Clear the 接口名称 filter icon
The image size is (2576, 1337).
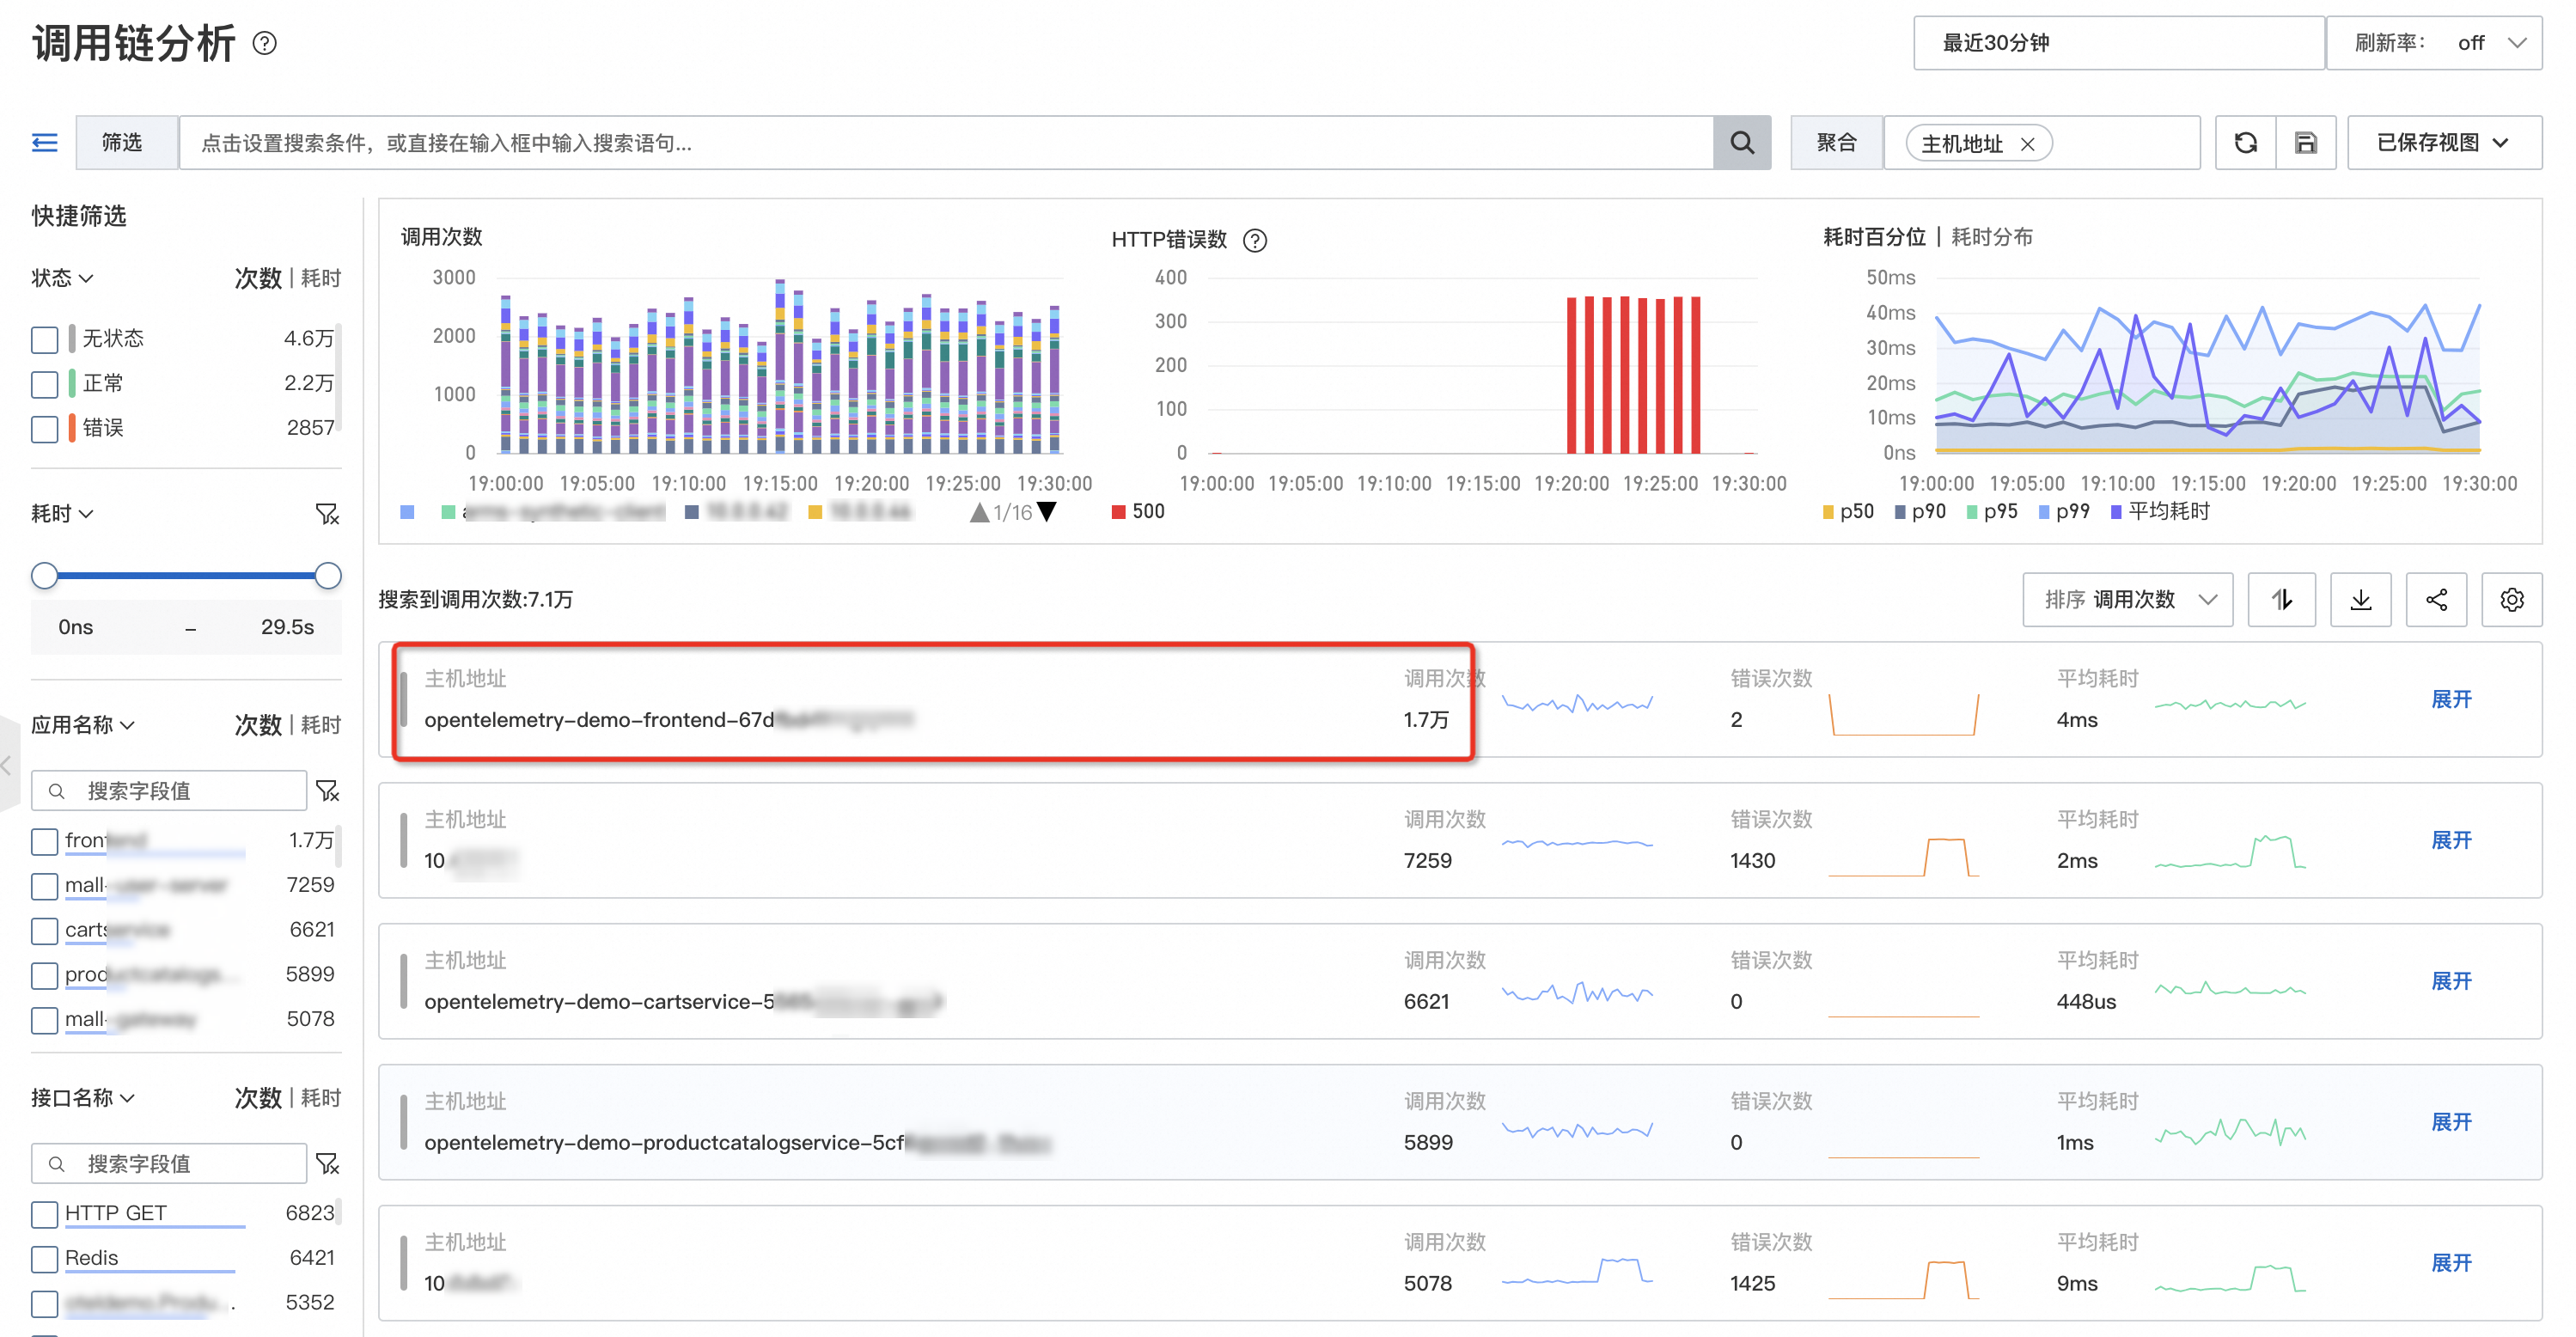(x=327, y=1163)
